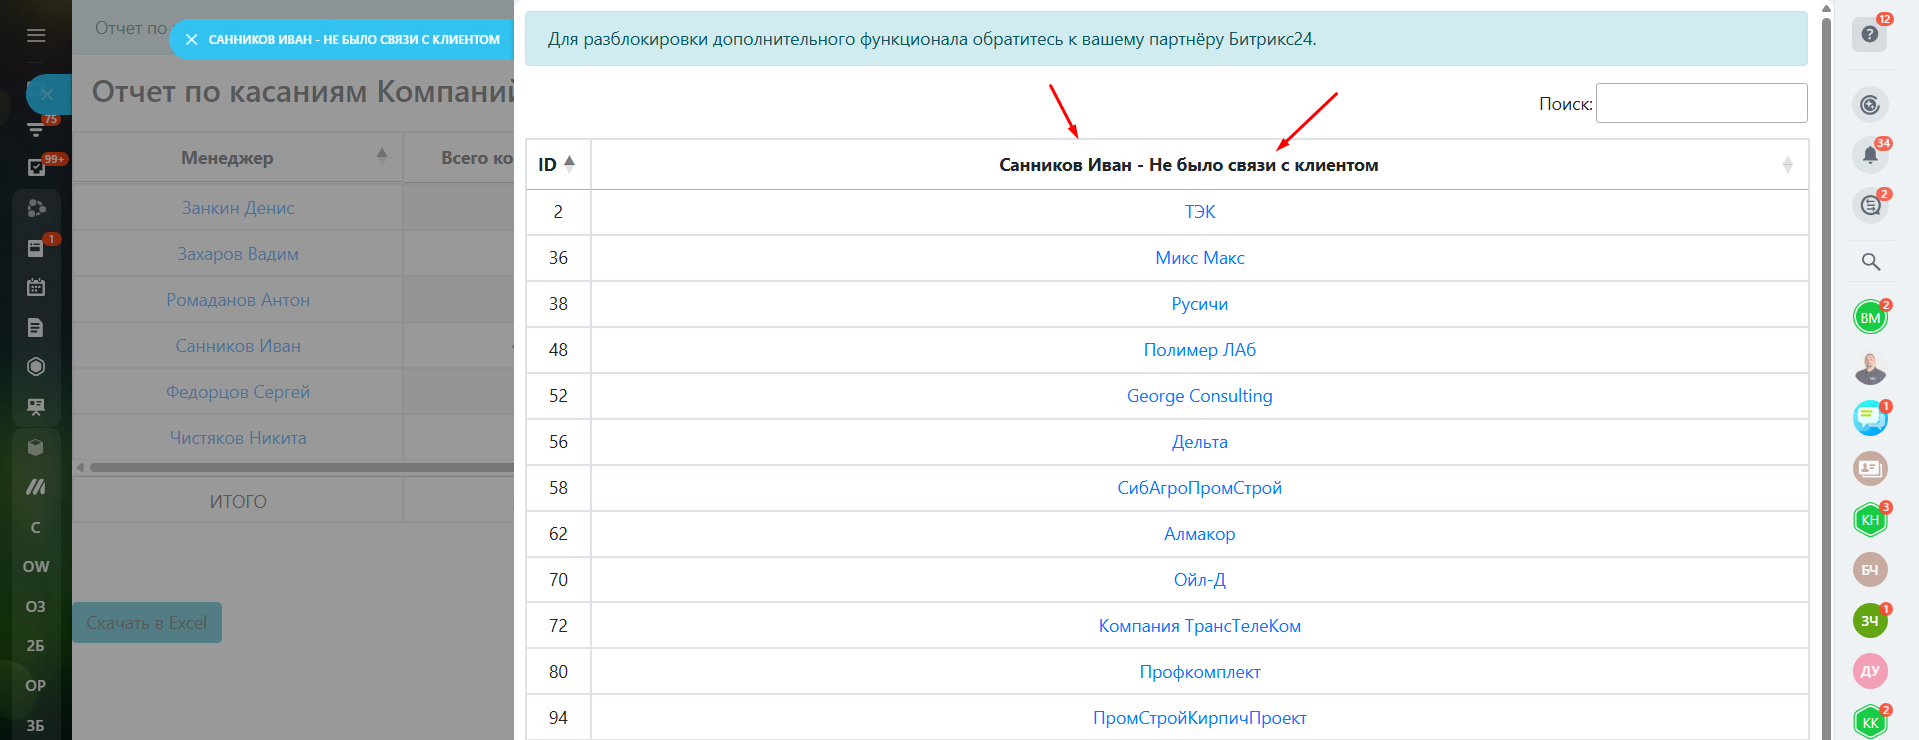Click the ID cell '70'
This screenshot has height=740, width=1919.
click(558, 580)
